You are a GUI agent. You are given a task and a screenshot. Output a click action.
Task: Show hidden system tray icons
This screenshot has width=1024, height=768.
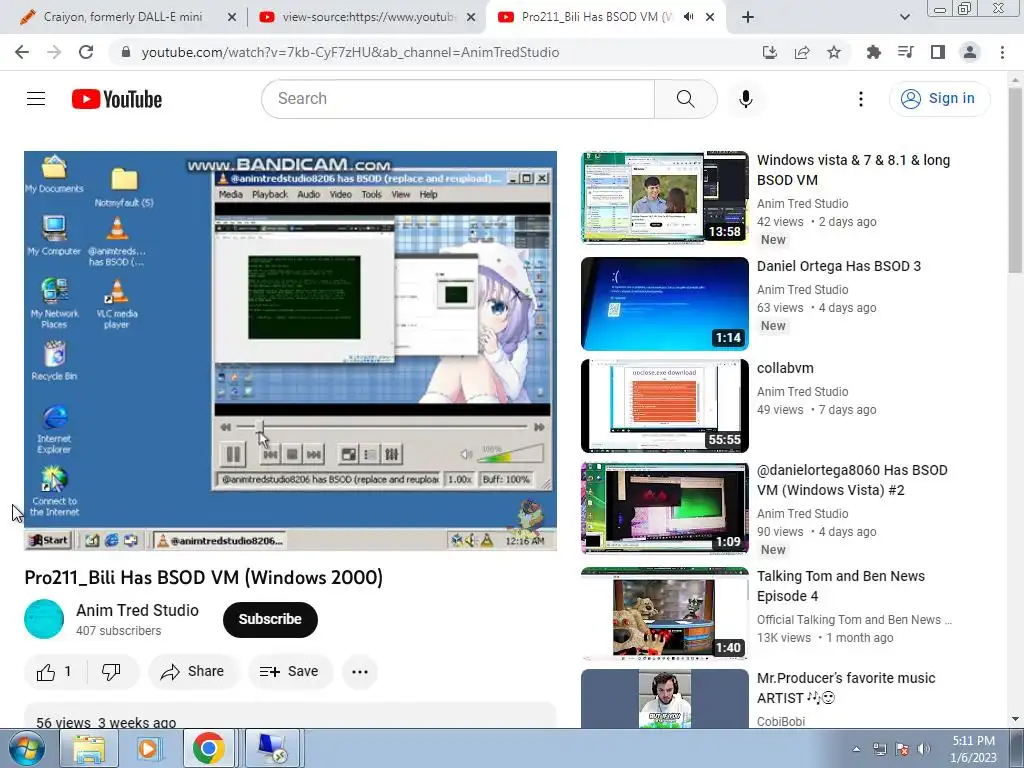(x=856, y=749)
